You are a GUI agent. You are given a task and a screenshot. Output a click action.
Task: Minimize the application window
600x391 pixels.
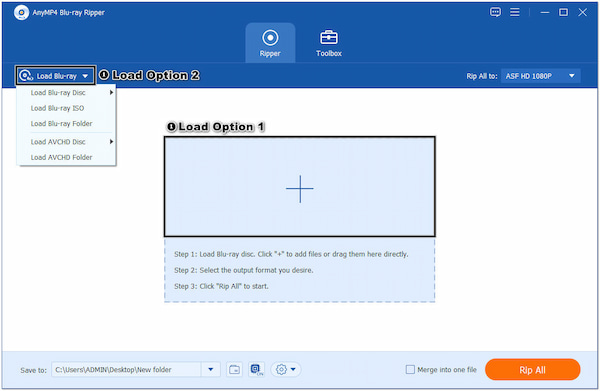[545, 12]
